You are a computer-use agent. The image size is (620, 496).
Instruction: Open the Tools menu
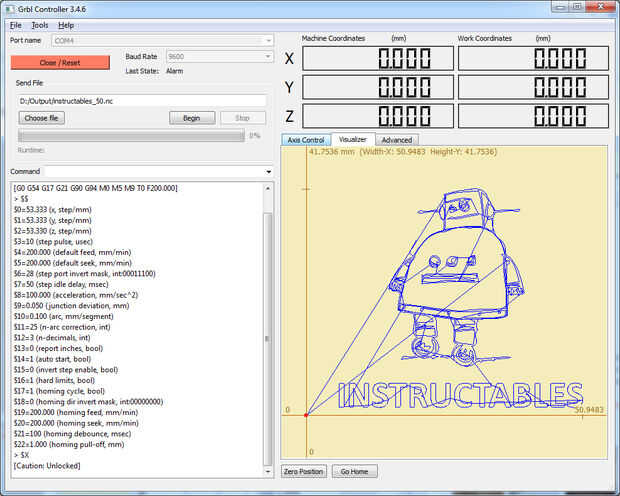point(40,25)
